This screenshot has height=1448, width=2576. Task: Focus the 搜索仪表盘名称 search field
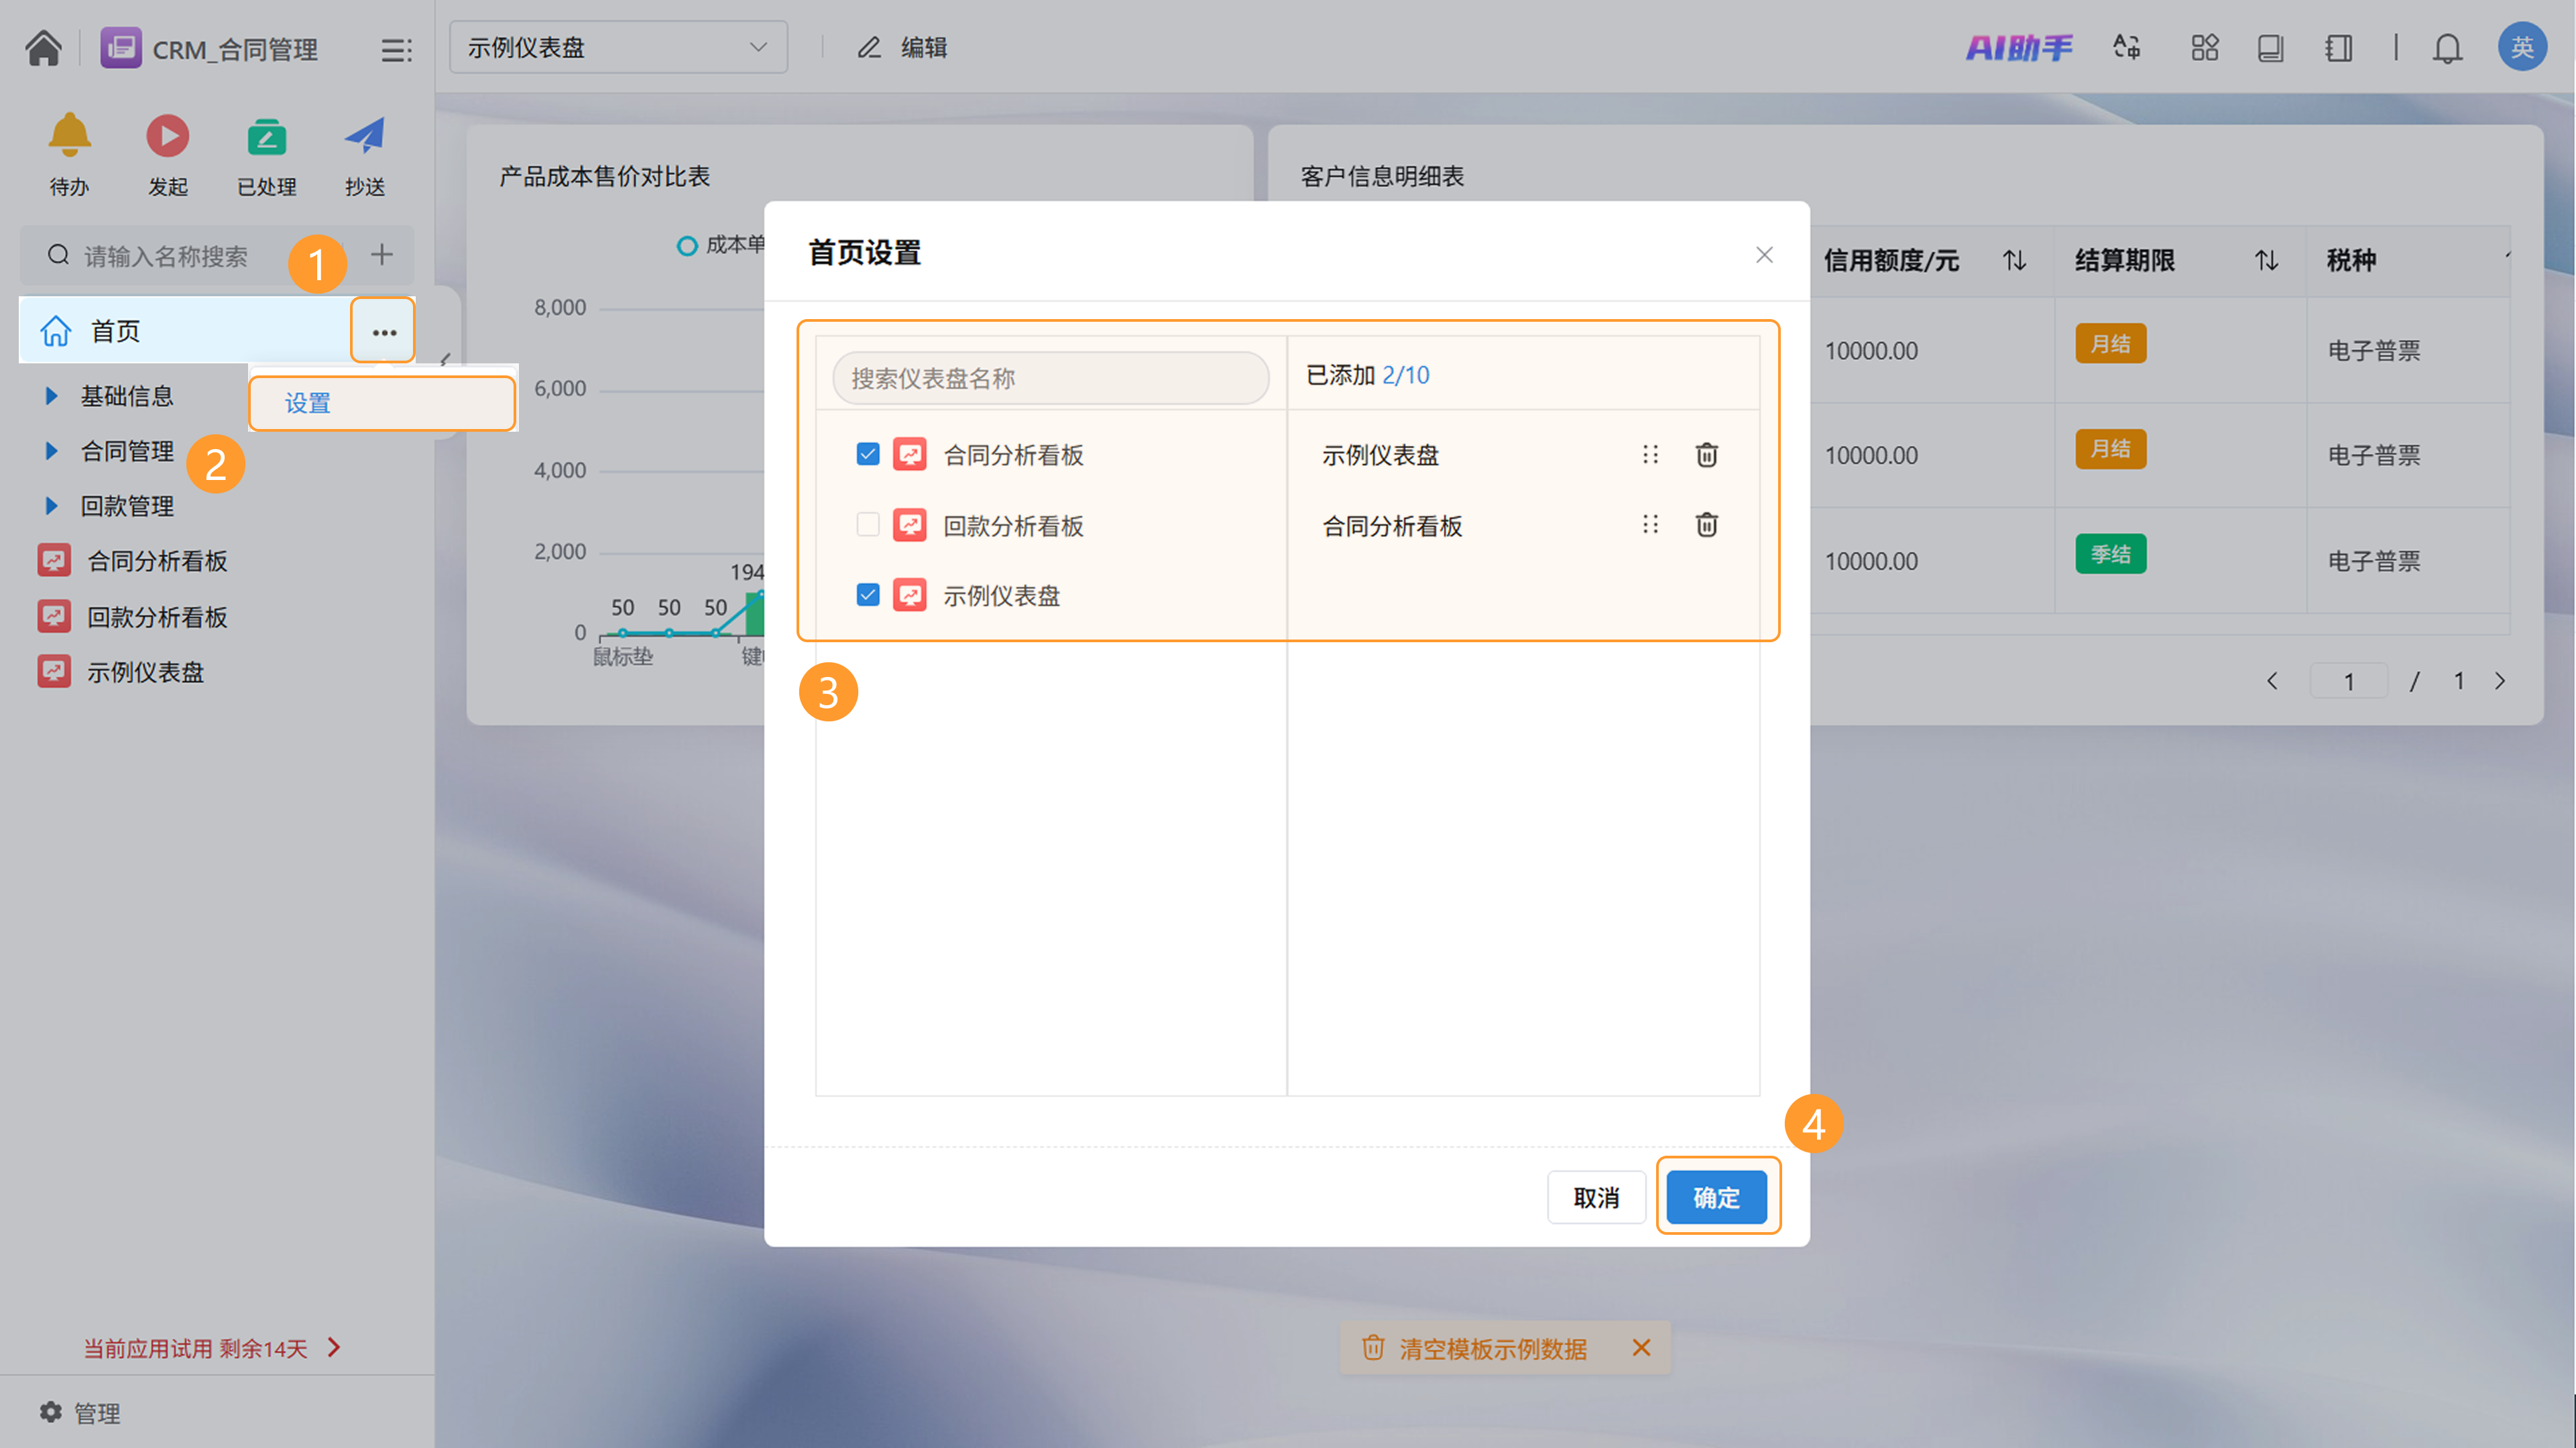pos(1050,378)
